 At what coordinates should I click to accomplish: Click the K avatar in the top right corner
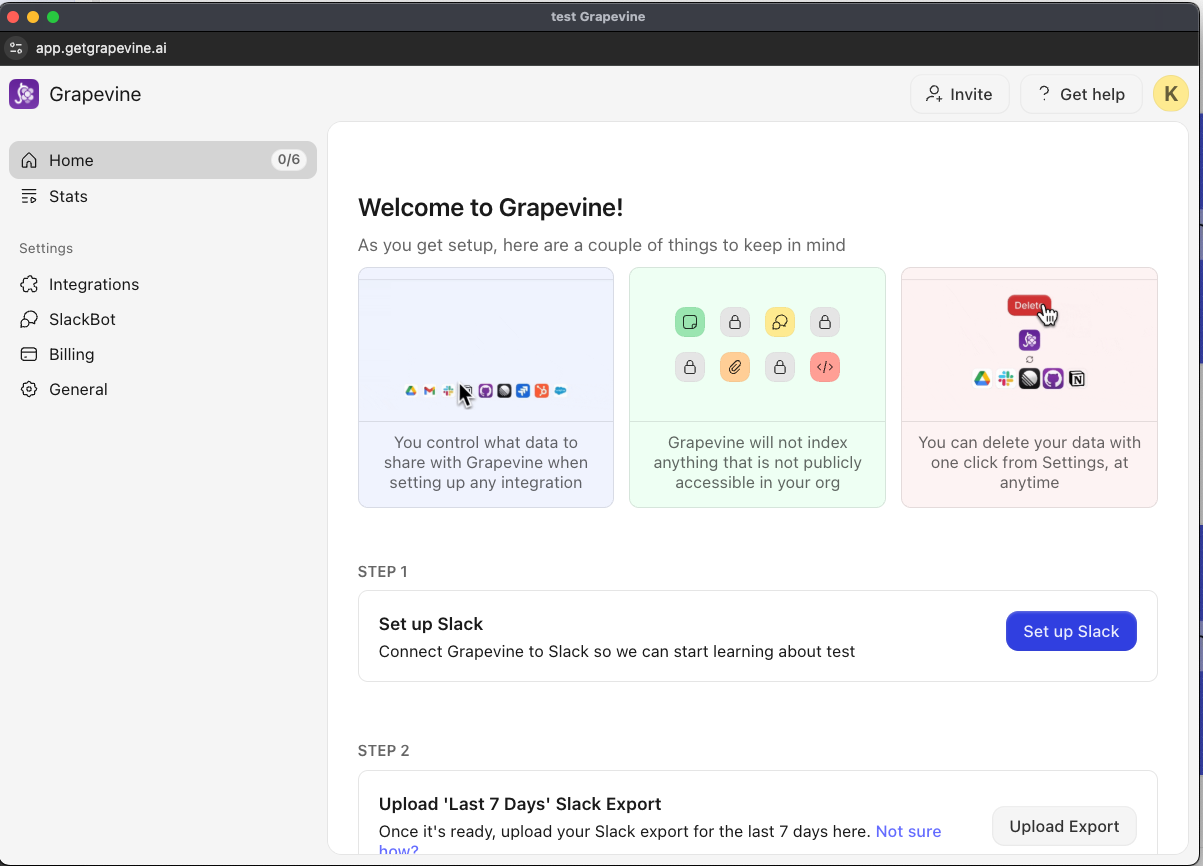point(1170,93)
